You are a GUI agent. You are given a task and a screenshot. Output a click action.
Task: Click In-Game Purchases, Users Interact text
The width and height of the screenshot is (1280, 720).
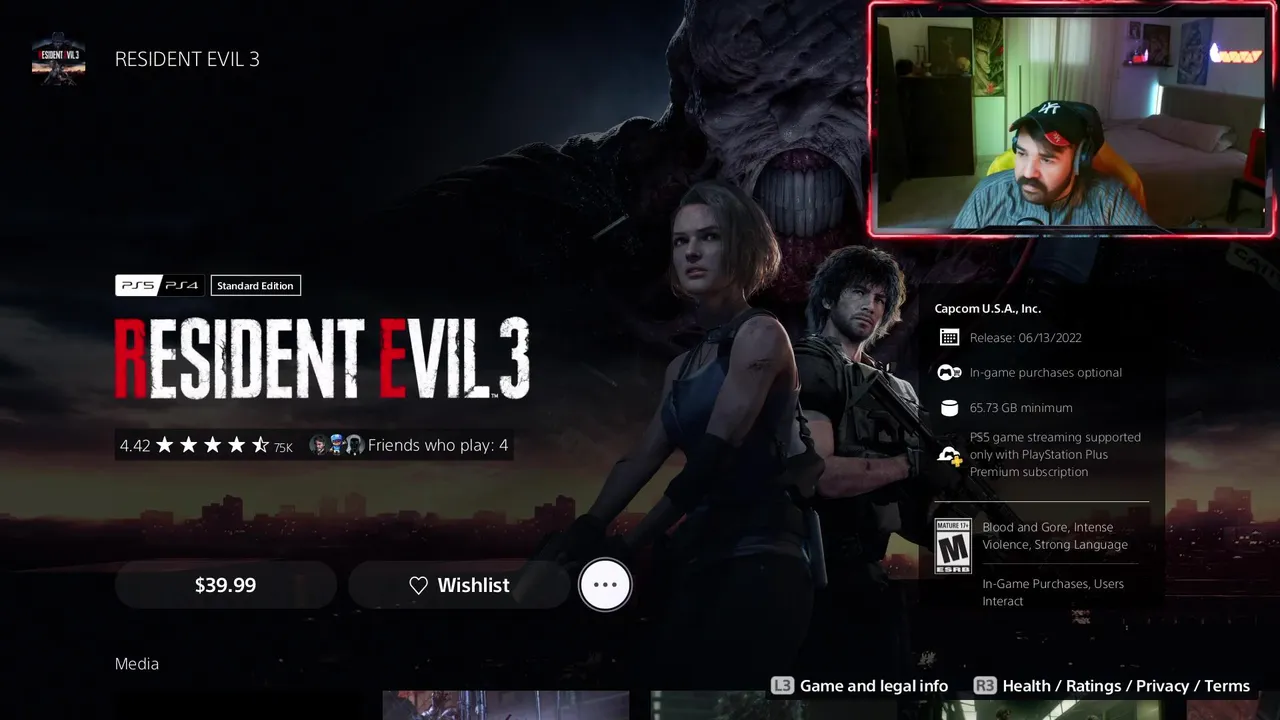pos(1053,592)
